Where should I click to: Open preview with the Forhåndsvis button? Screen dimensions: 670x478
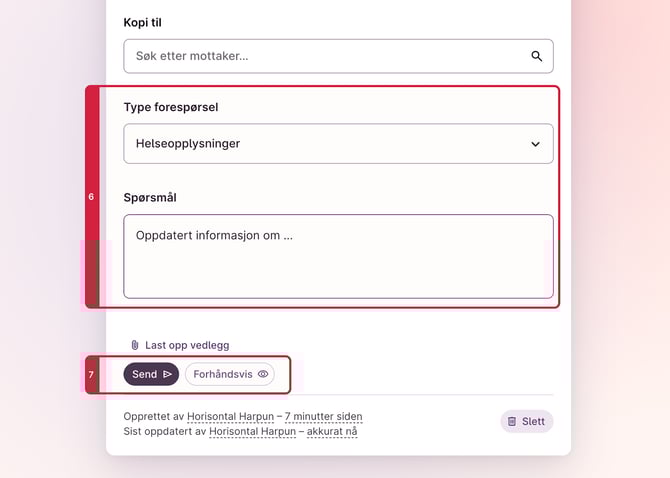point(230,374)
